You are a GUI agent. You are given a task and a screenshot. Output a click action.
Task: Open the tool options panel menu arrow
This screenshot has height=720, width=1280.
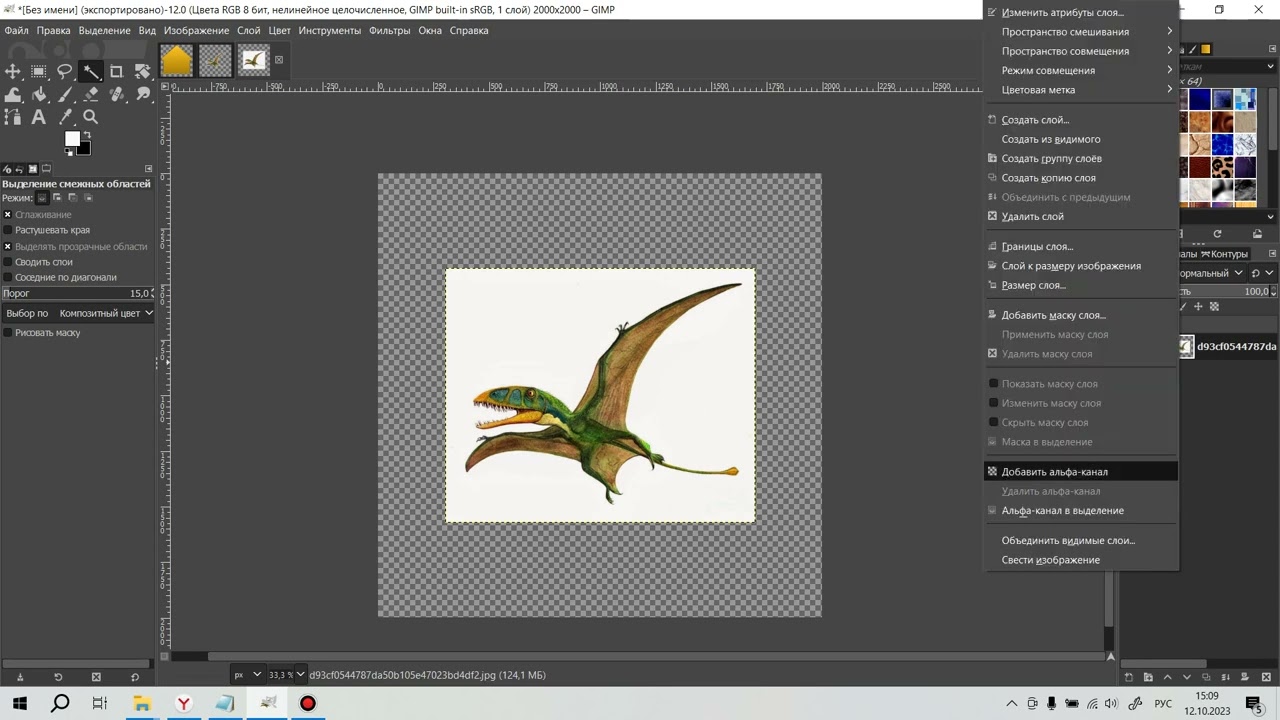149,169
